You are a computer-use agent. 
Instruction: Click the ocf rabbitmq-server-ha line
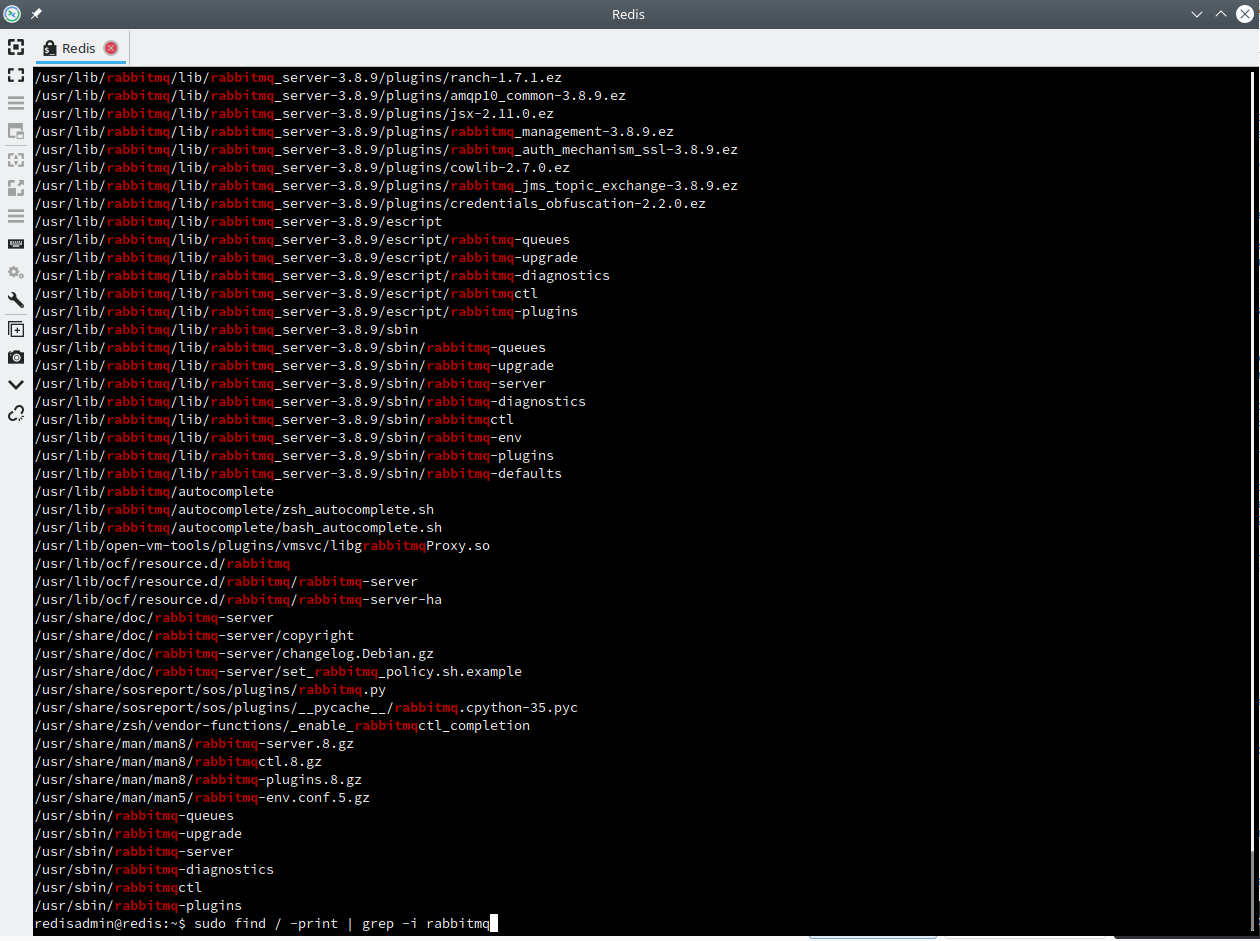238,599
